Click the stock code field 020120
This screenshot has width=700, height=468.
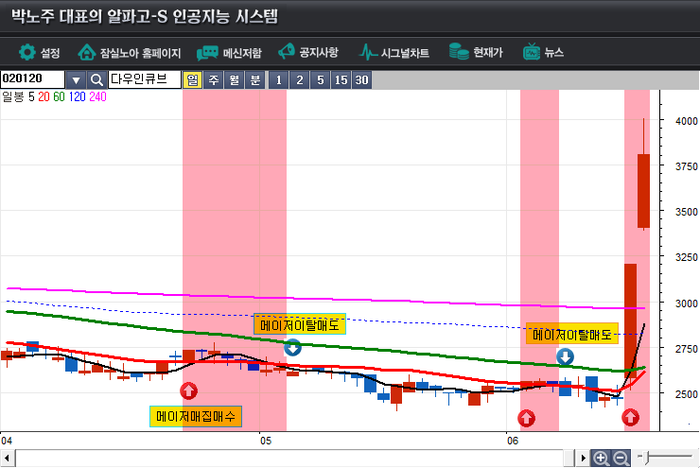pos(33,79)
